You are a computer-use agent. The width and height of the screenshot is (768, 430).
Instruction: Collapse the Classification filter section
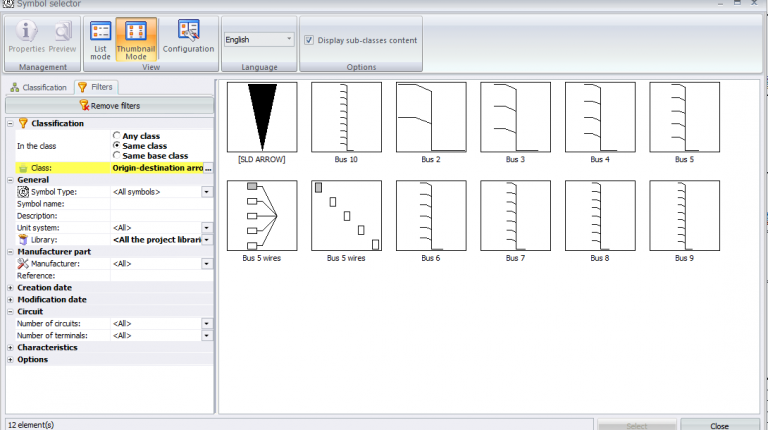click(x=10, y=123)
